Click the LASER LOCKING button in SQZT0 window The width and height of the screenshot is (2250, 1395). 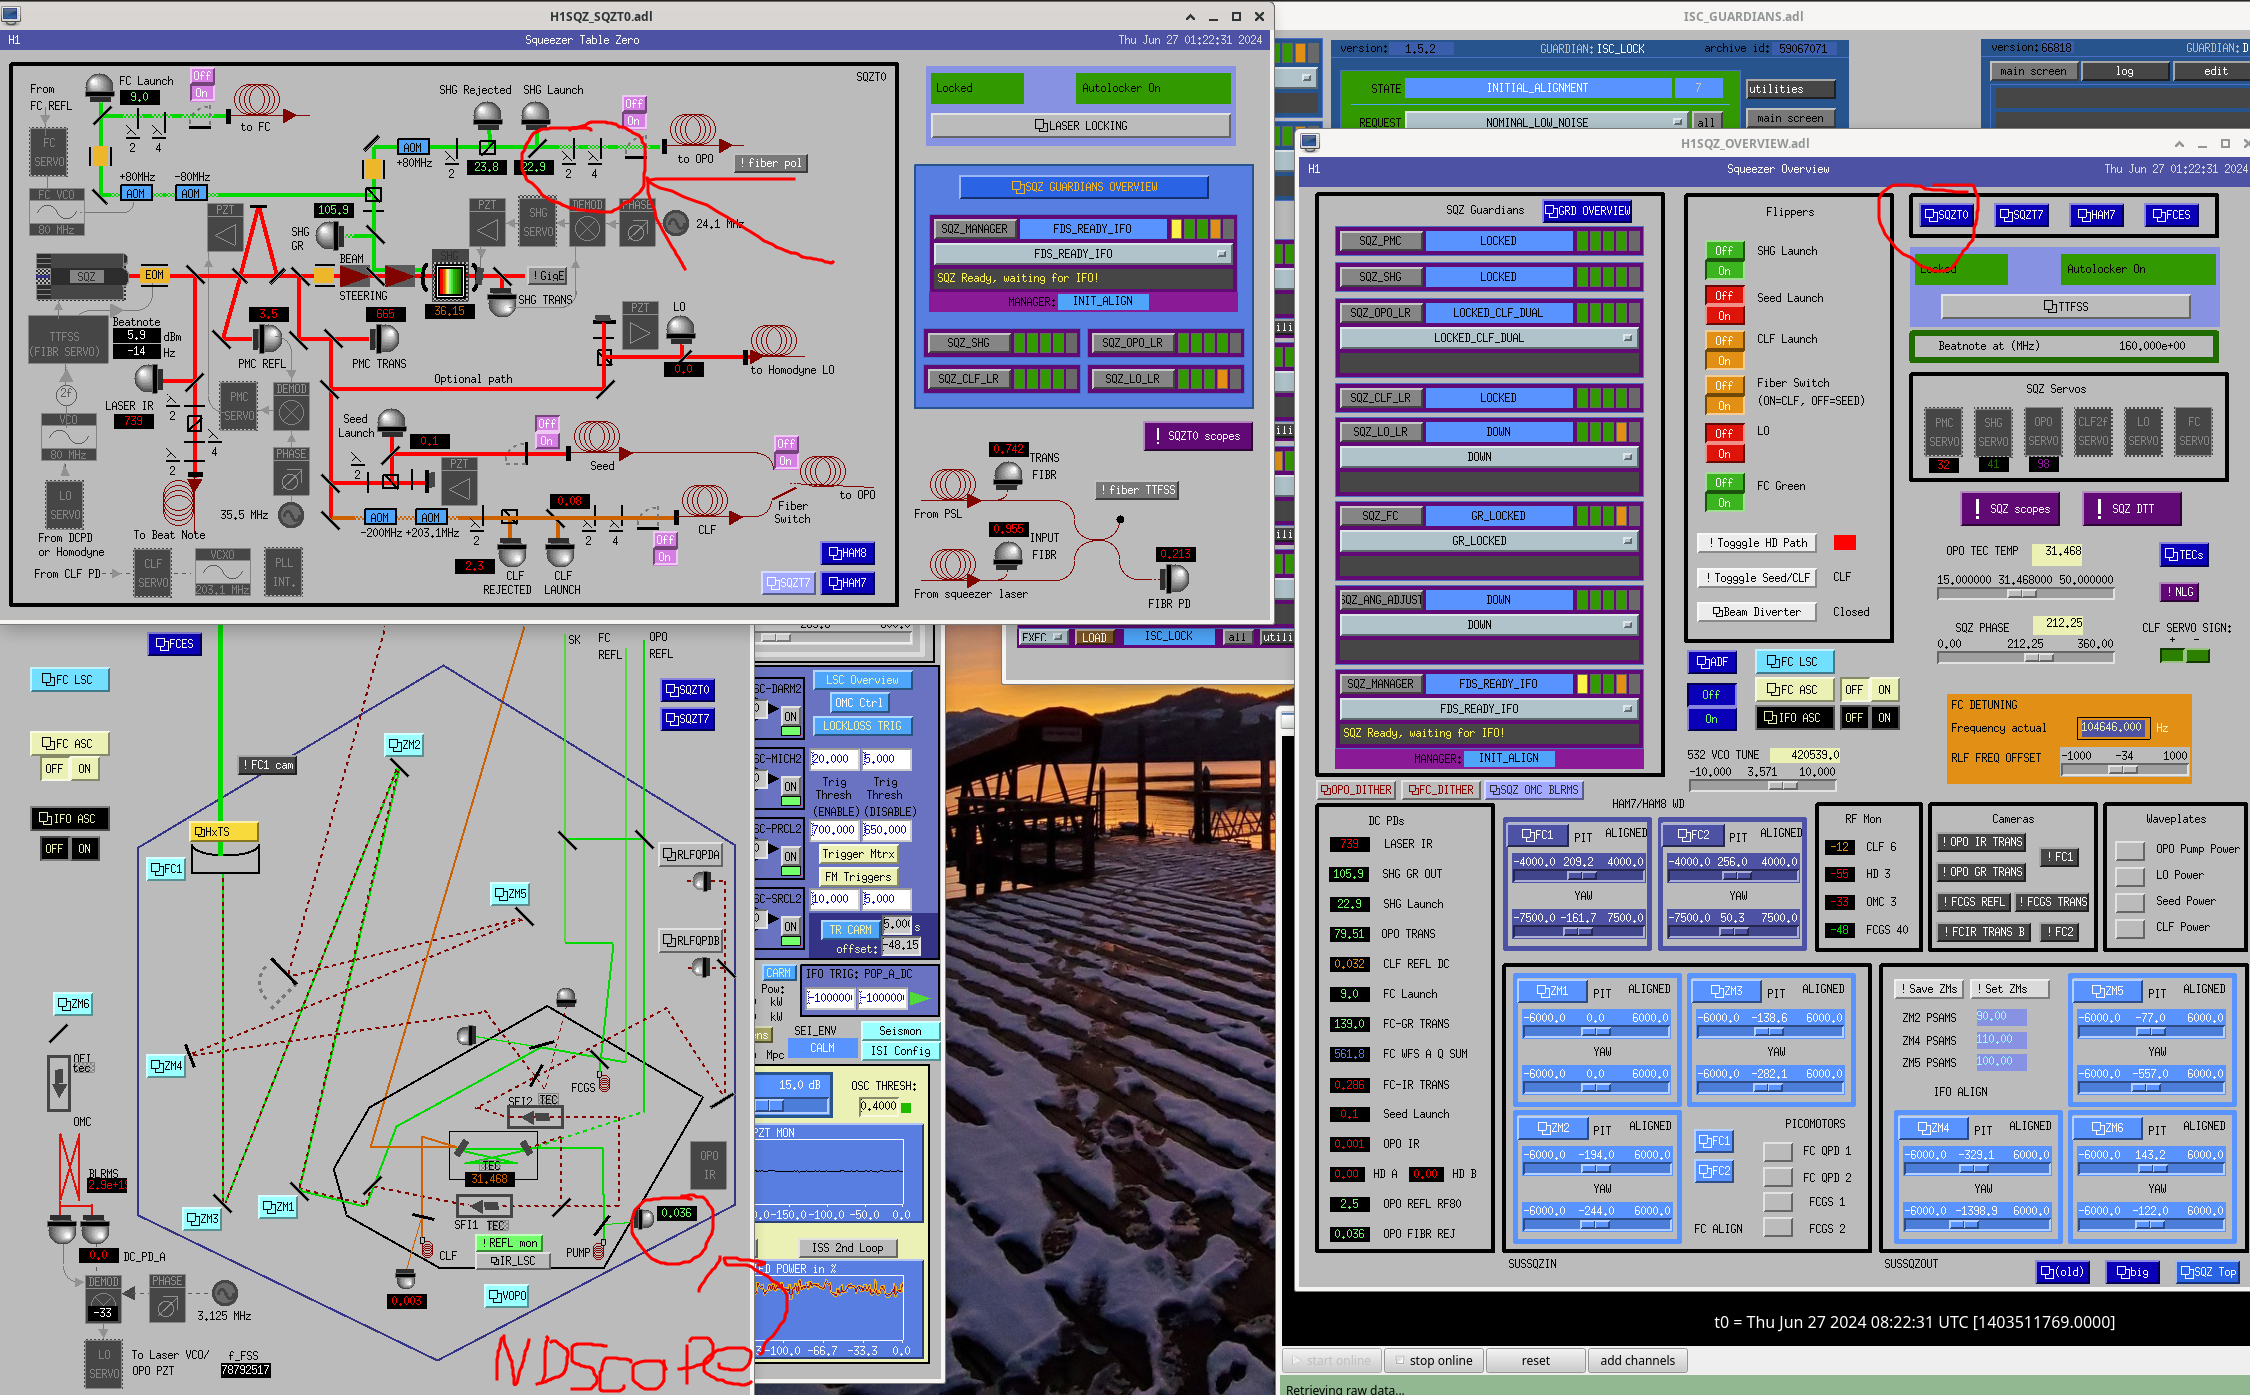tap(1081, 126)
